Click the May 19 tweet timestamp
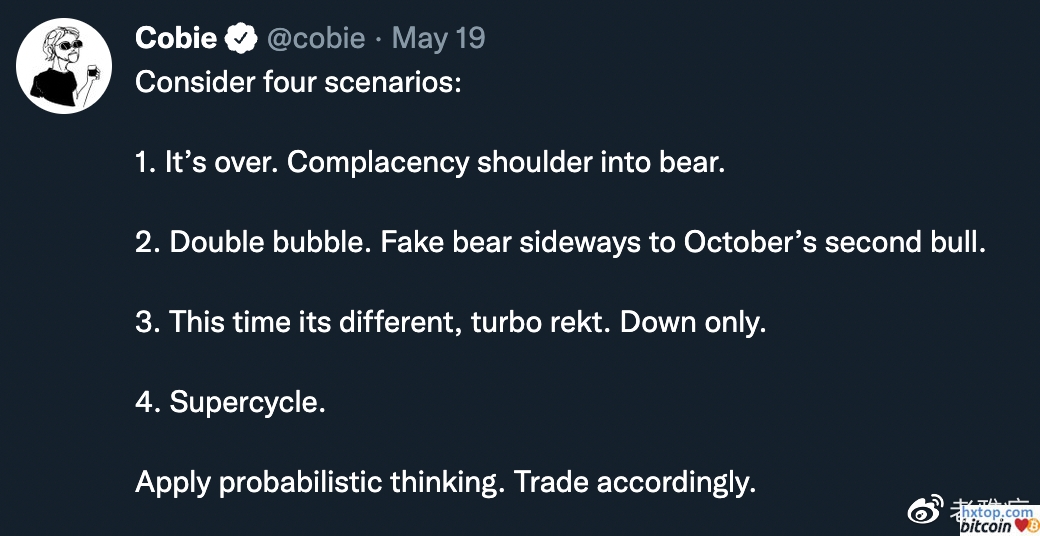This screenshot has width=1040, height=536. [x=438, y=38]
